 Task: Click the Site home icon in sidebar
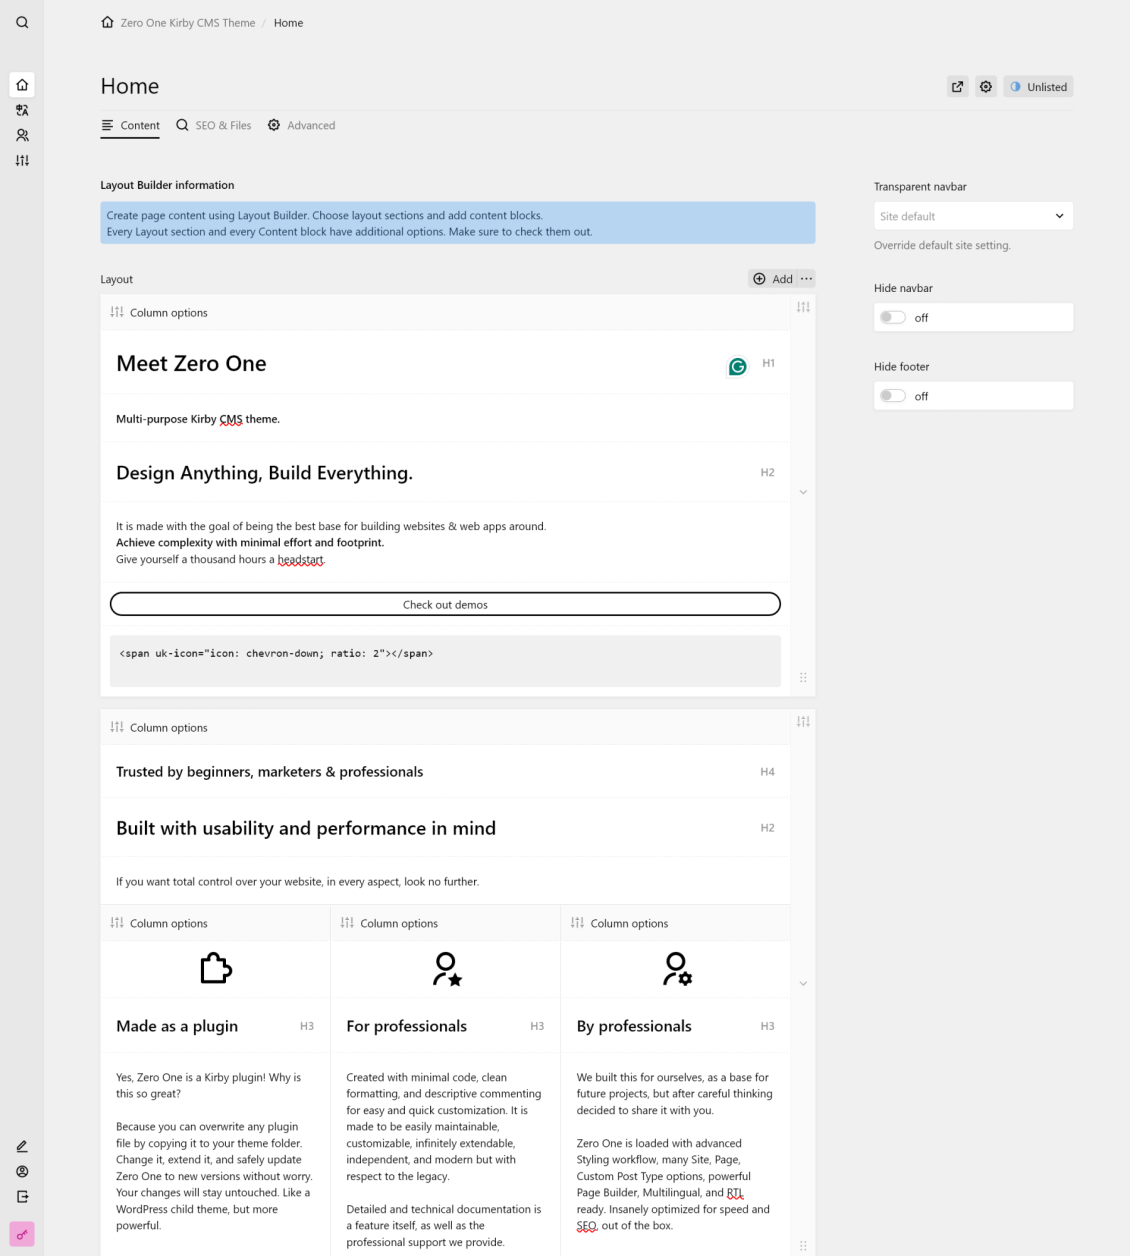(22, 85)
